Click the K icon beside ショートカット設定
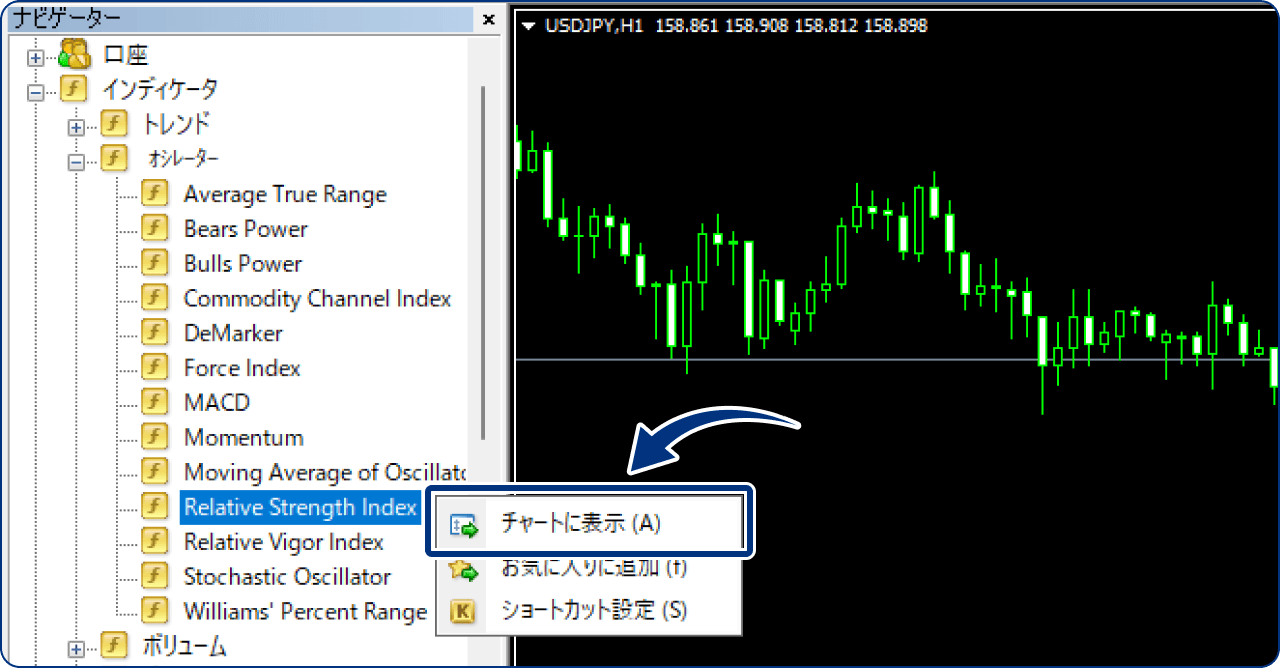1280x668 pixels. [462, 610]
